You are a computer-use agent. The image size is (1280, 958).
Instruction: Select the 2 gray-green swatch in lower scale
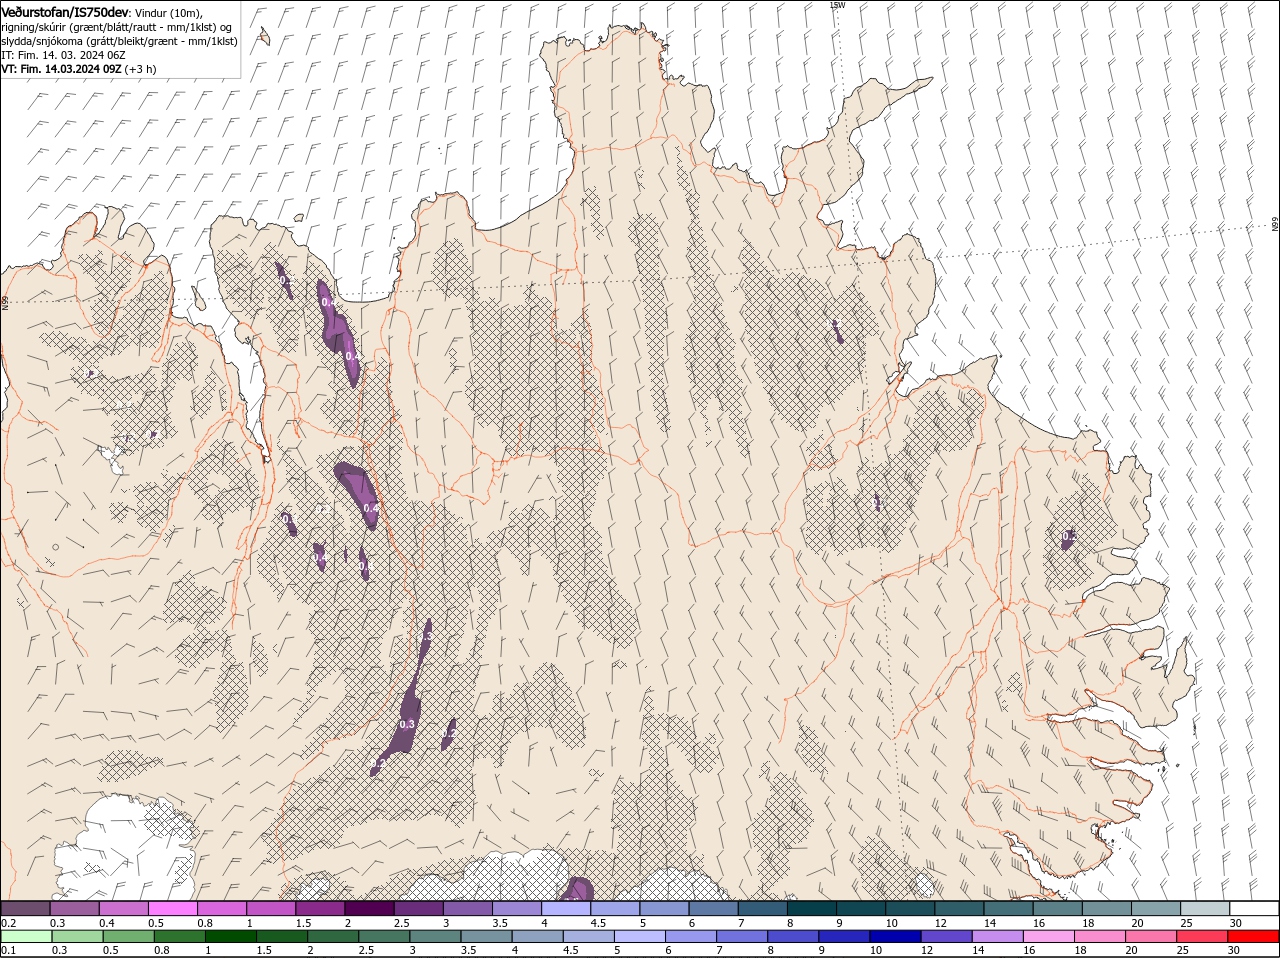pos(332,936)
